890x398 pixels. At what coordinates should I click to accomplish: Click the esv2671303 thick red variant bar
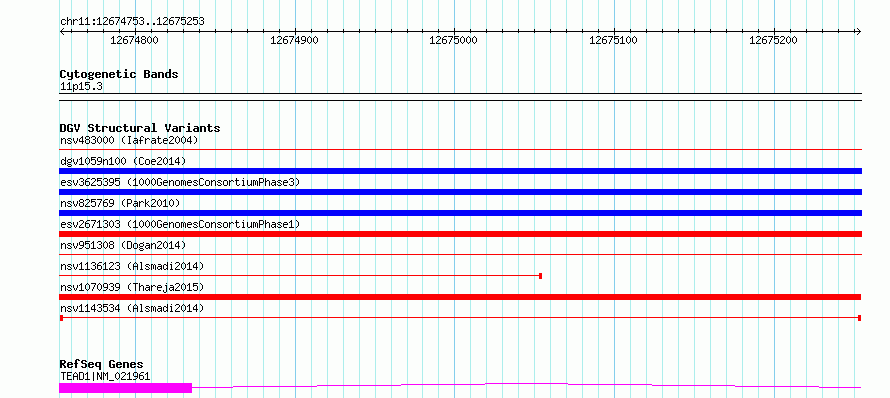click(x=460, y=234)
